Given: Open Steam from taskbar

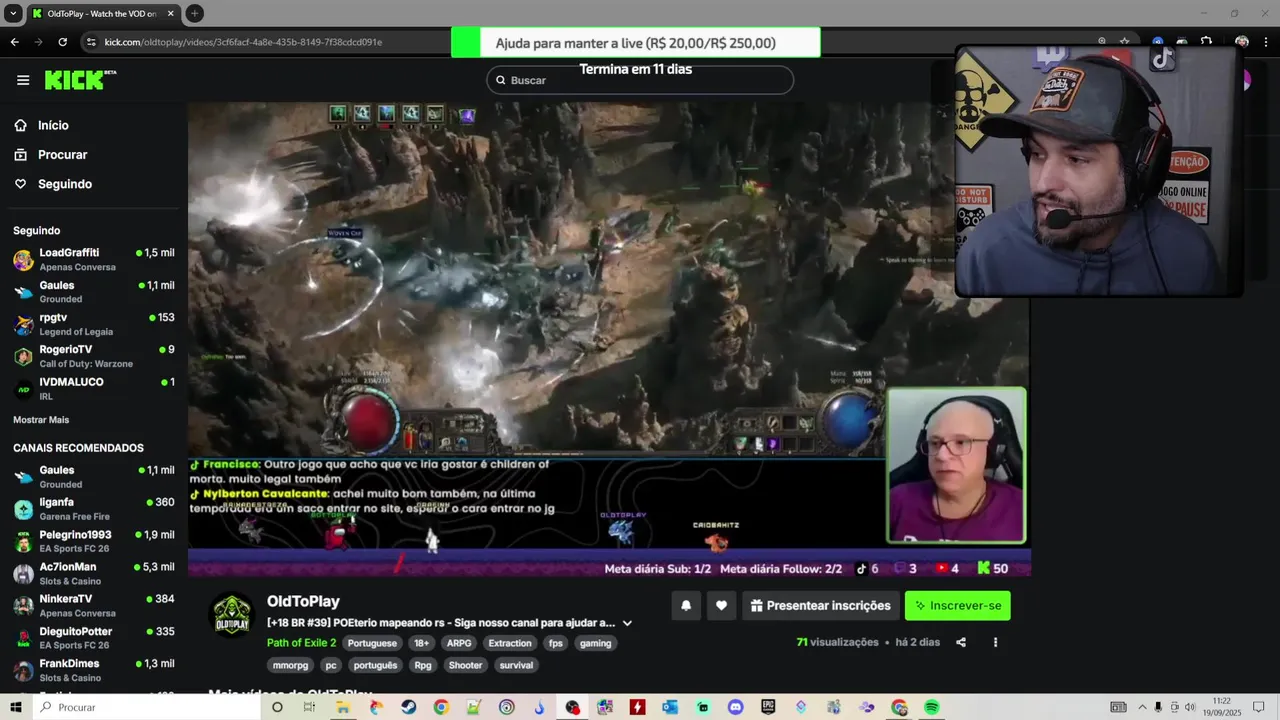Looking at the screenshot, I should (408, 707).
